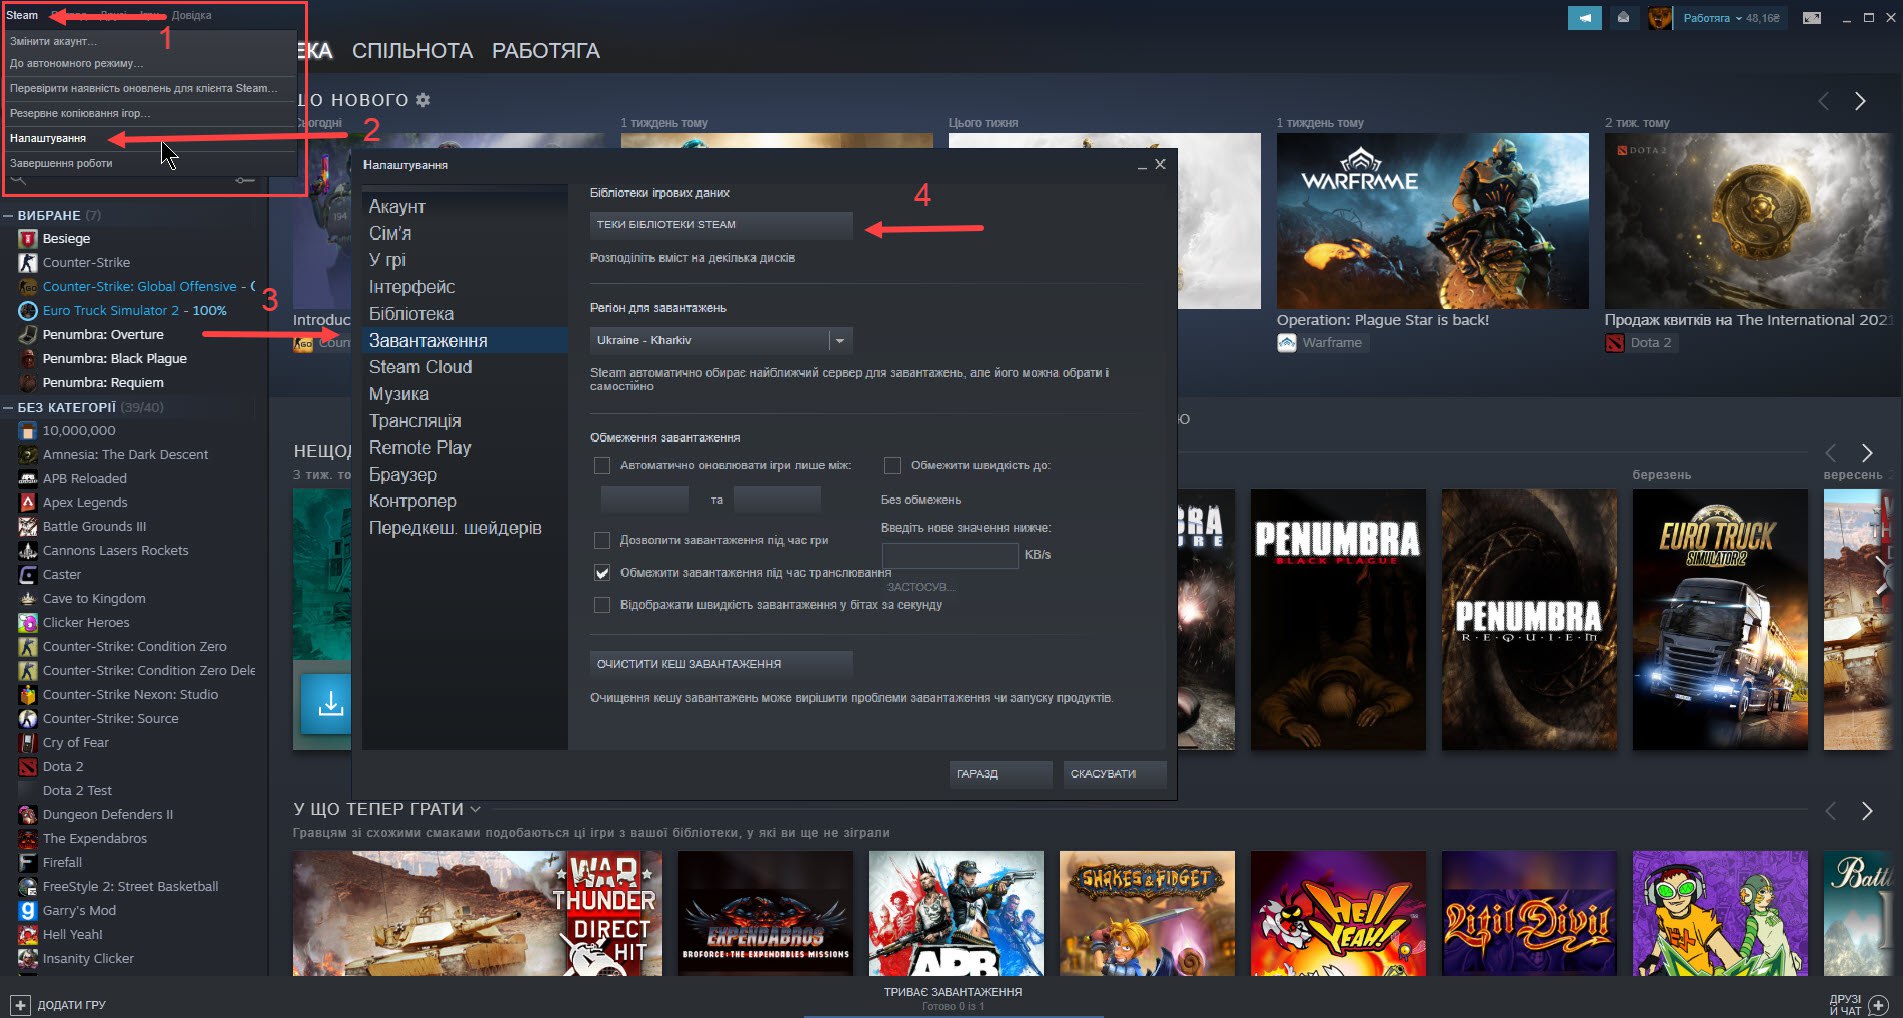The width and height of the screenshot is (1903, 1018).
Task: Click the Euro Truck Simulator 2 icon
Action: tap(28, 310)
